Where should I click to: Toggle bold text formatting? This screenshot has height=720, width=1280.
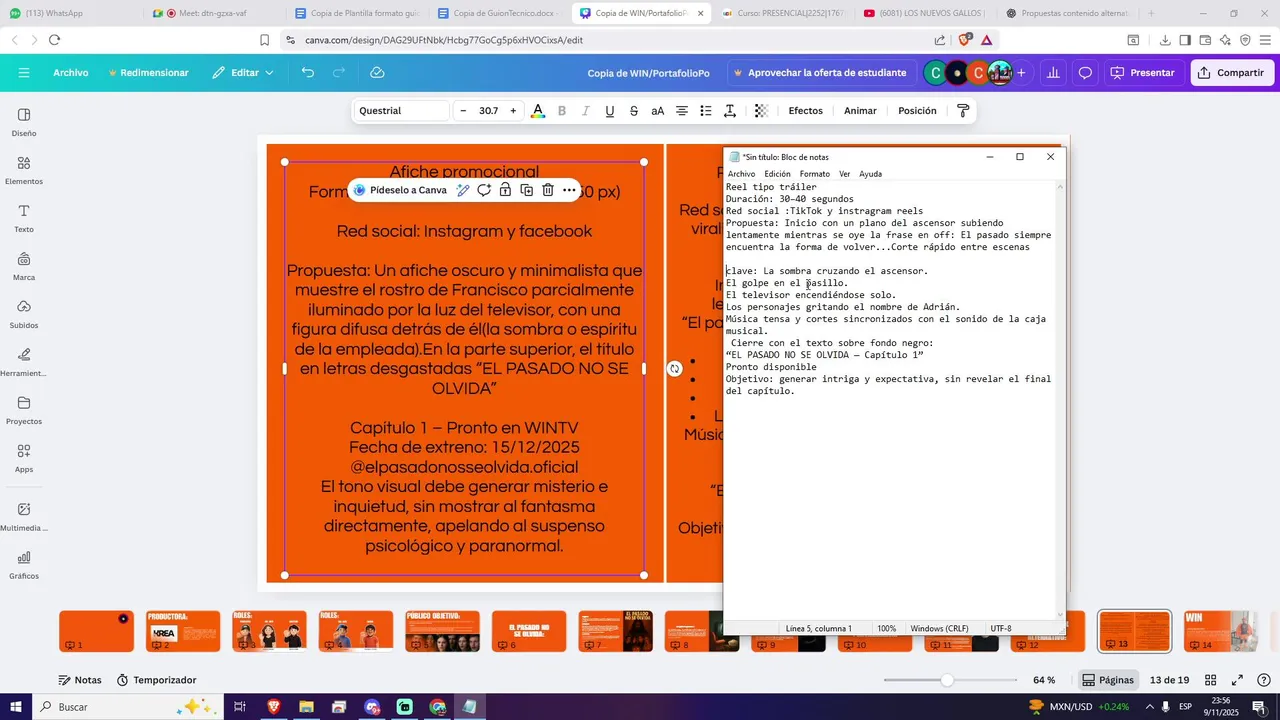tap(562, 111)
